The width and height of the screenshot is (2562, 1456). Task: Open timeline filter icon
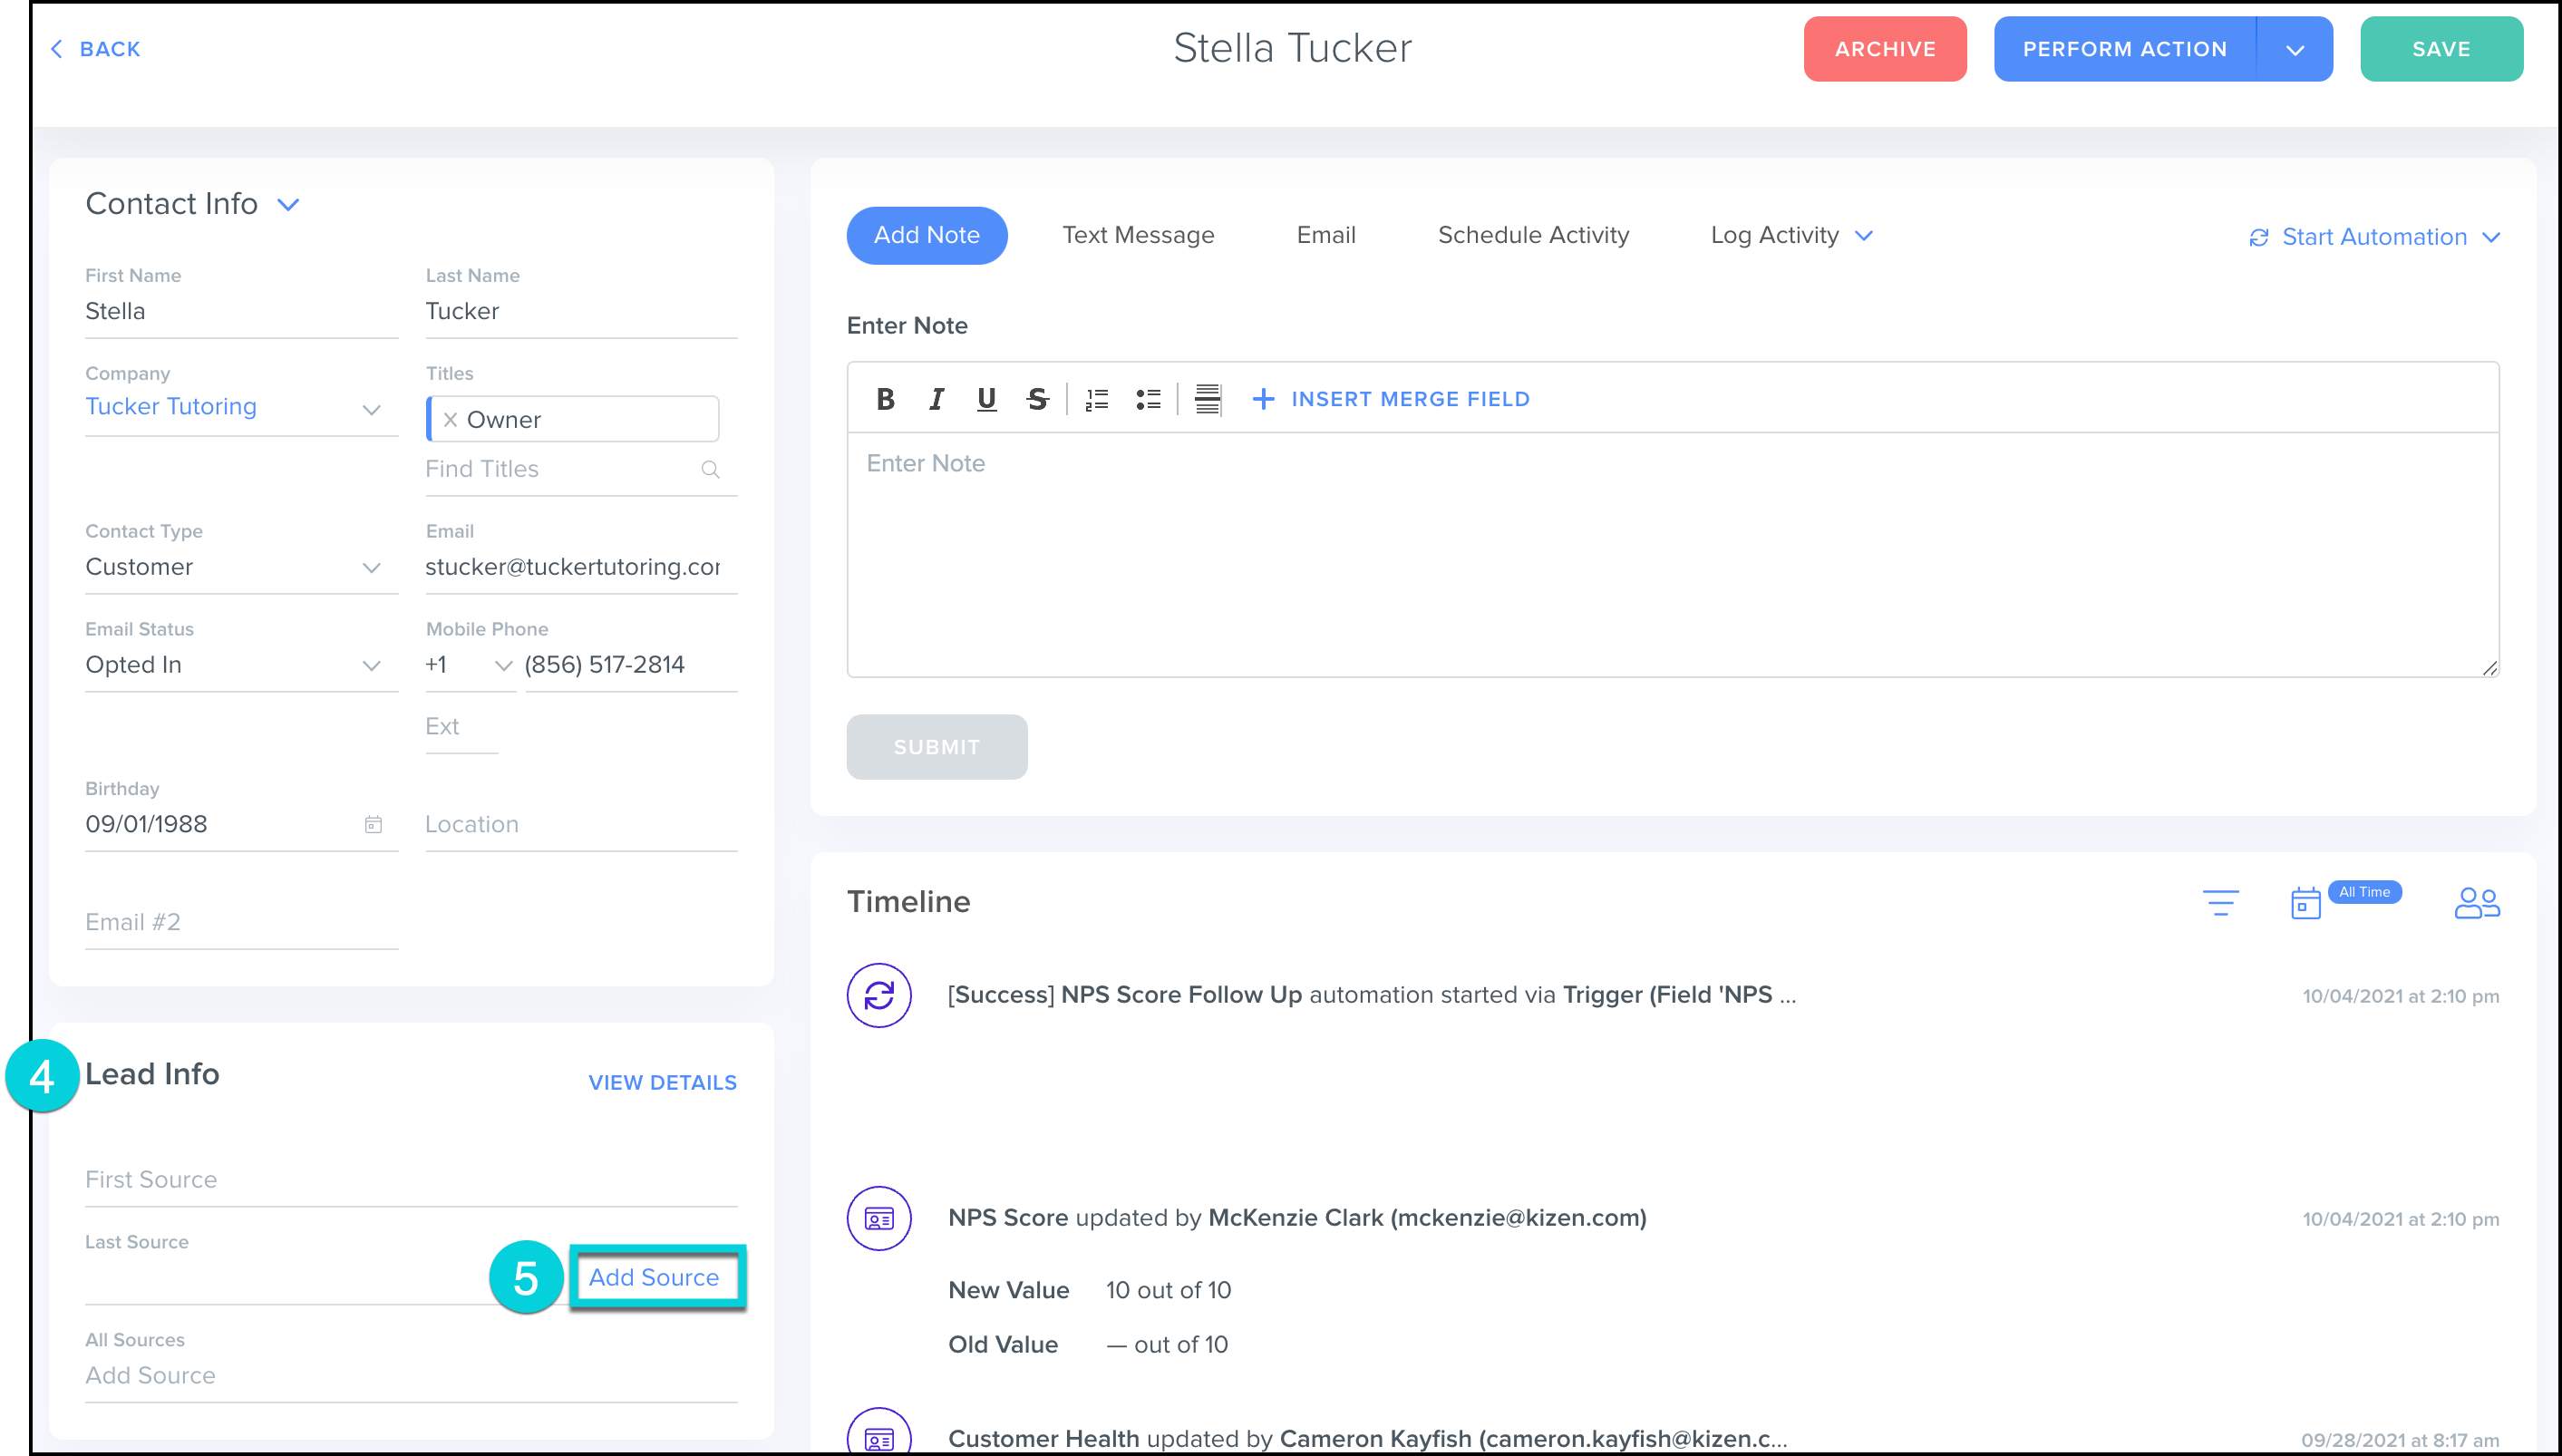[2220, 903]
